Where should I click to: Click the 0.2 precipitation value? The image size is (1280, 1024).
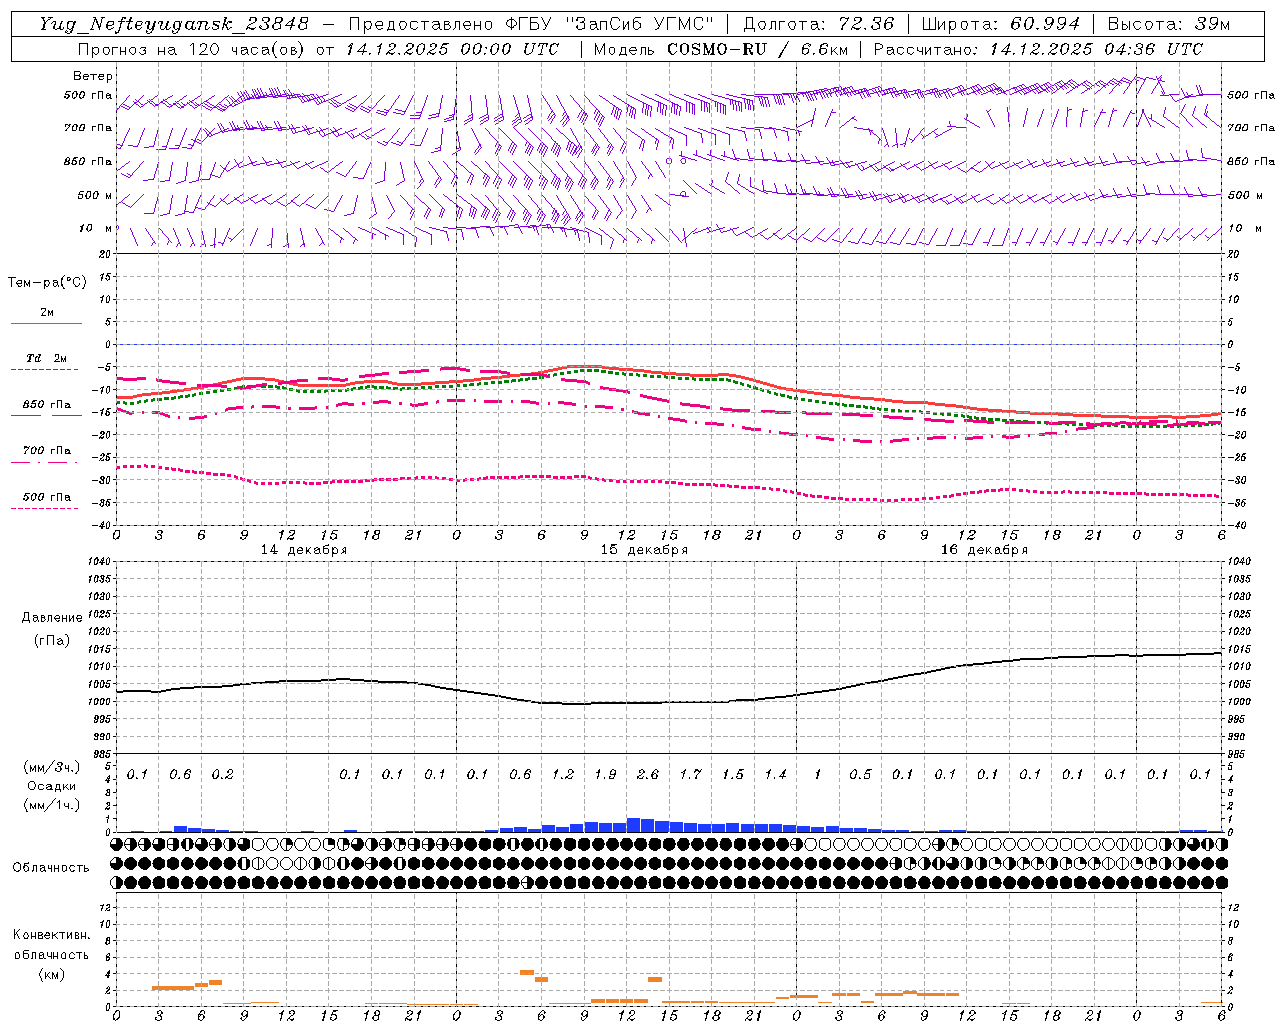222,774
